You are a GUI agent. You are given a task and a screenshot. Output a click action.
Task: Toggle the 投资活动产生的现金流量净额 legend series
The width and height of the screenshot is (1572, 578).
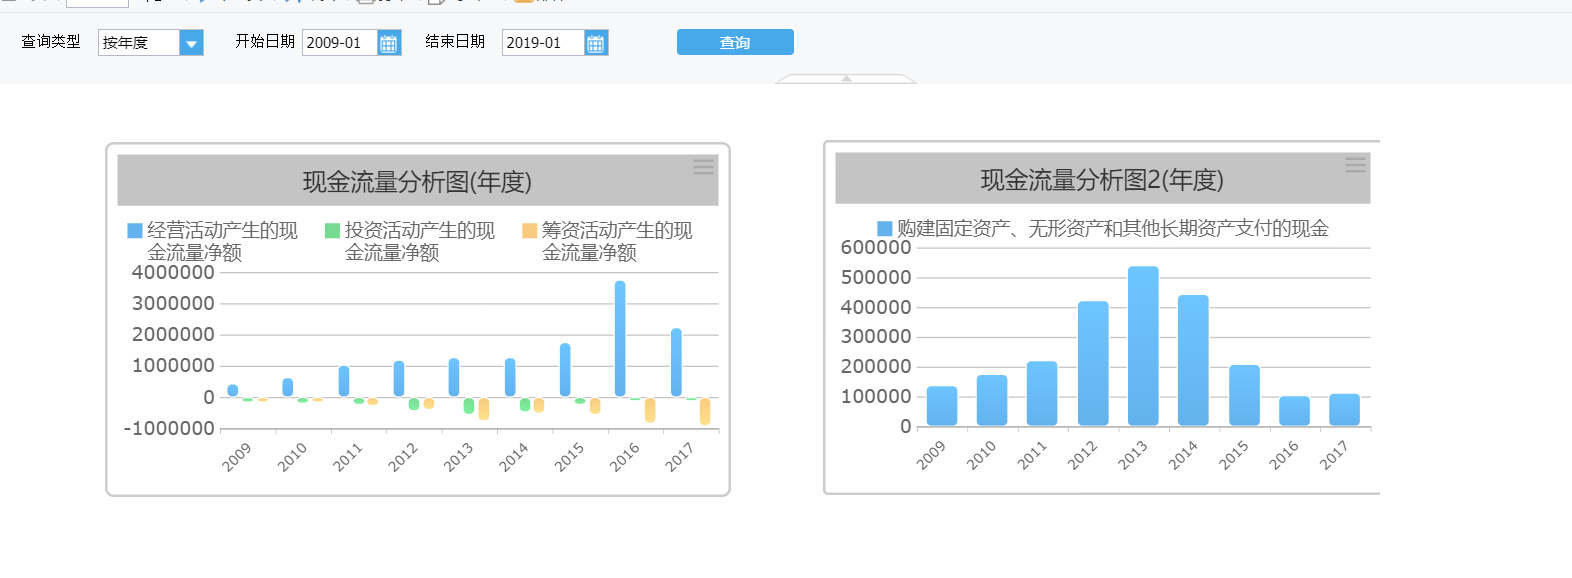[x=410, y=241]
